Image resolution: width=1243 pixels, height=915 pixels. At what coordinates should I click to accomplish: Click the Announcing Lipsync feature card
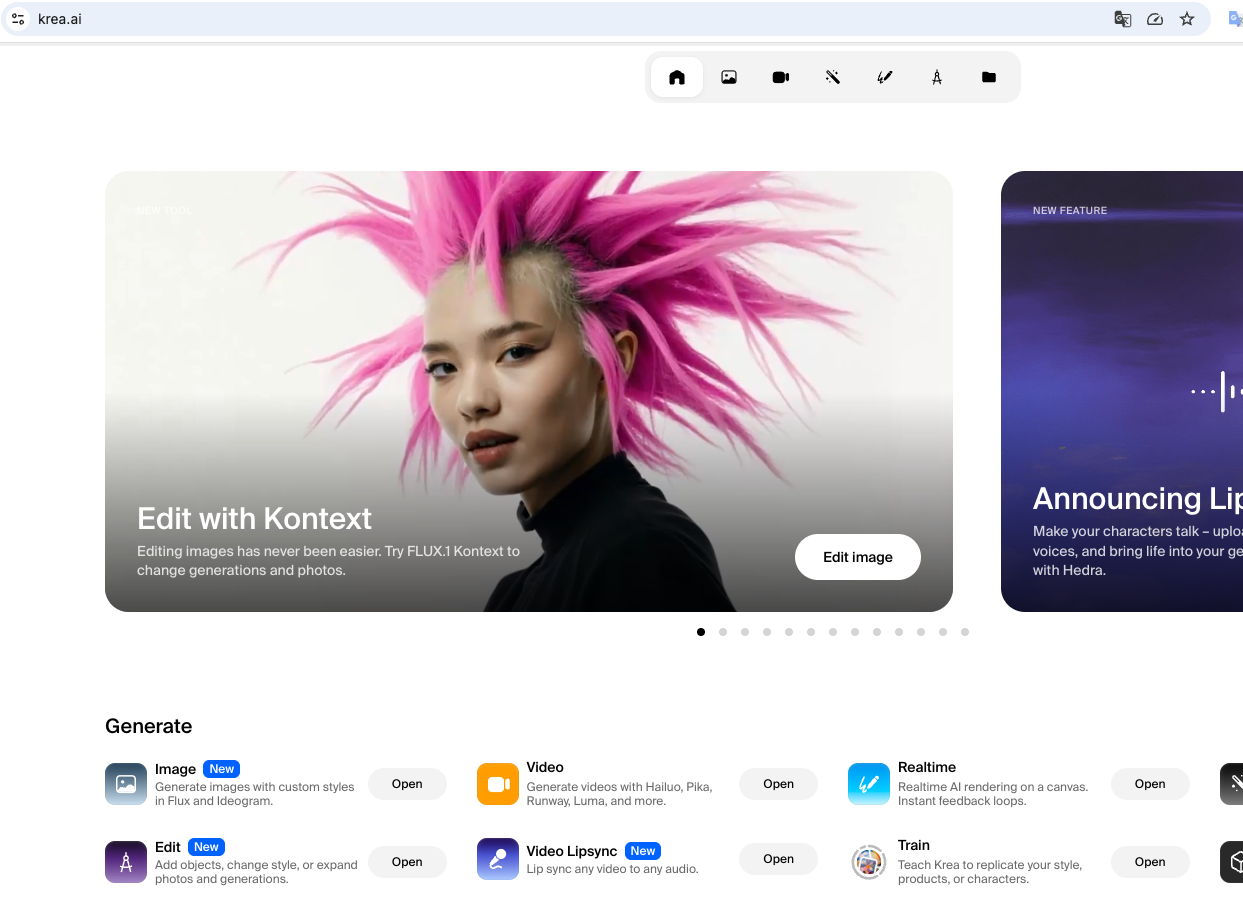point(1121,391)
